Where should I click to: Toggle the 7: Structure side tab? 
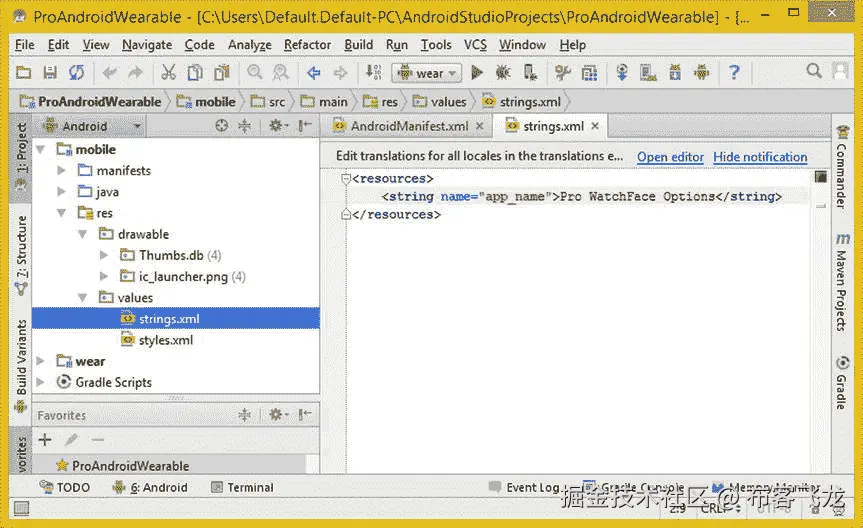(x=21, y=255)
